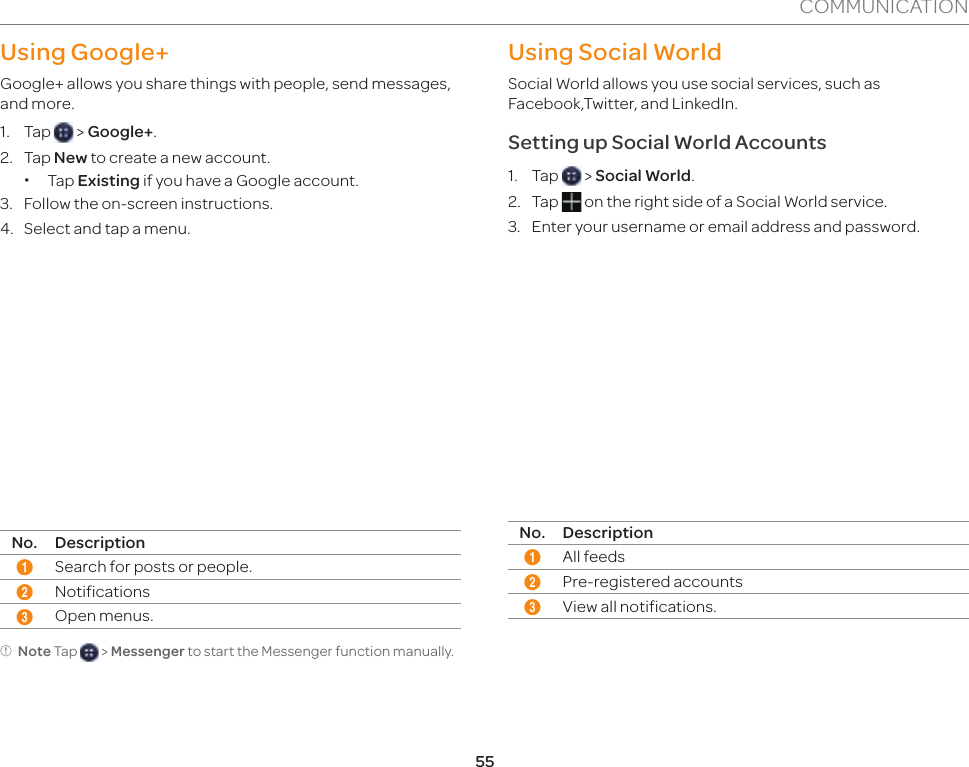Click the bold word 'Existing' in the bullet

point(109,181)
